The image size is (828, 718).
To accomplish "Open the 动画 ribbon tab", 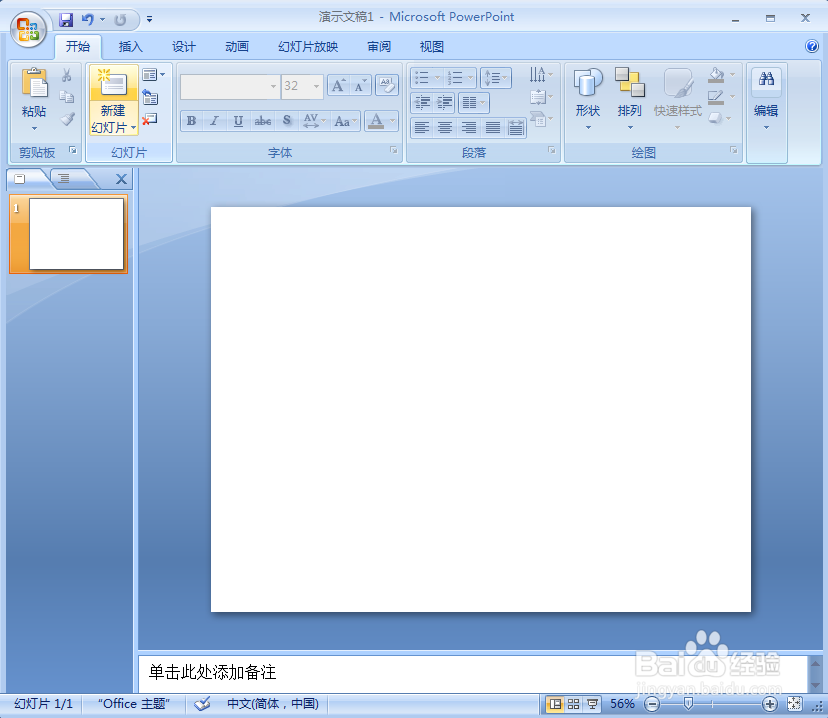I will tap(236, 47).
